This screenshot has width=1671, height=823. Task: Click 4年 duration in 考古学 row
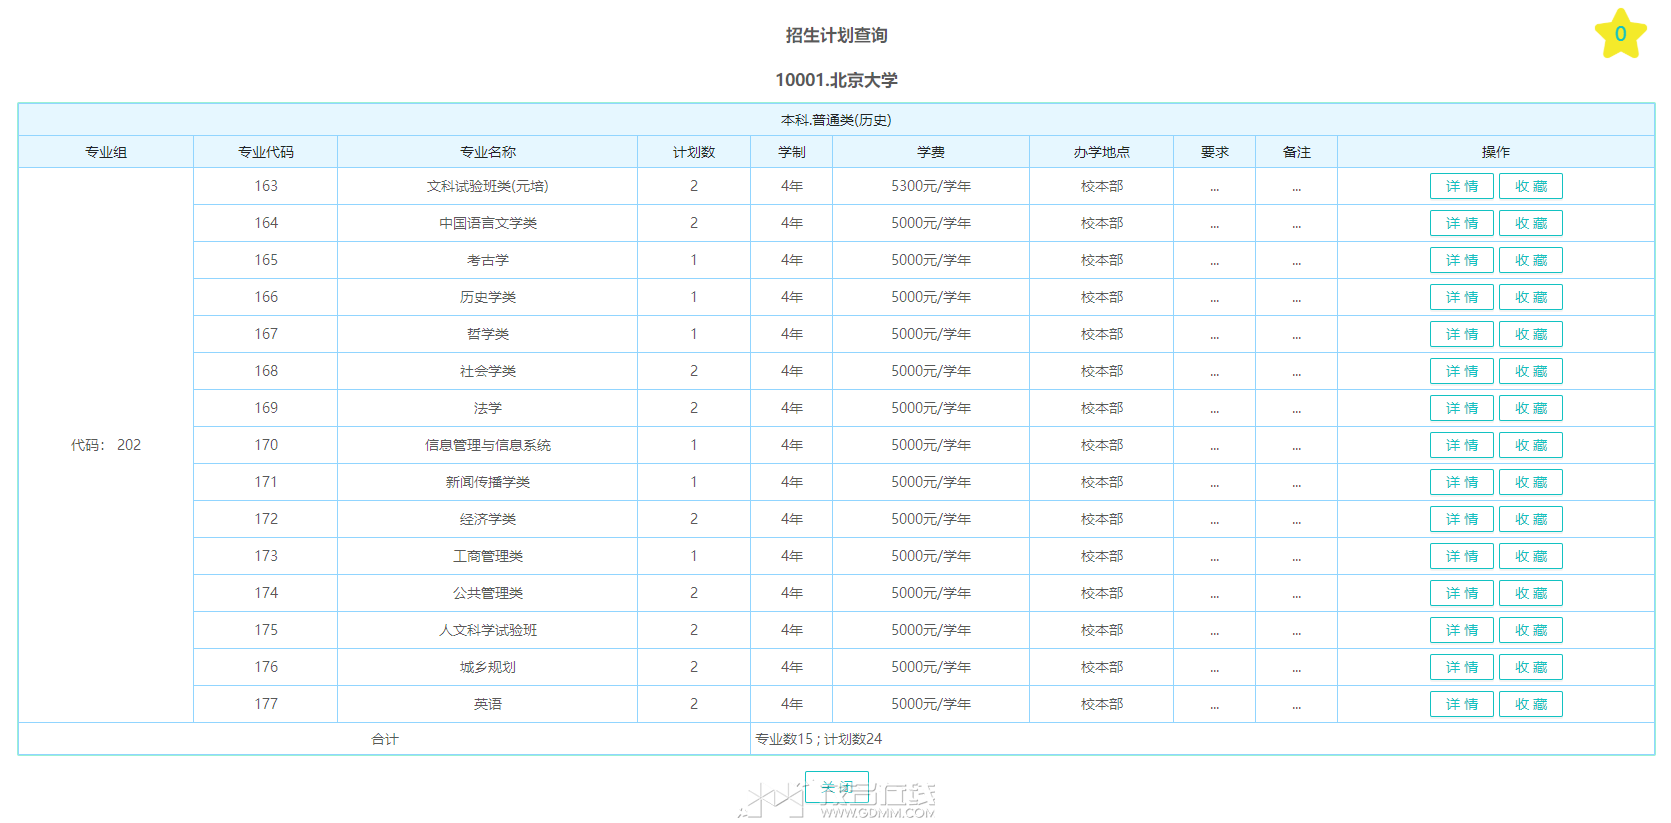792,260
